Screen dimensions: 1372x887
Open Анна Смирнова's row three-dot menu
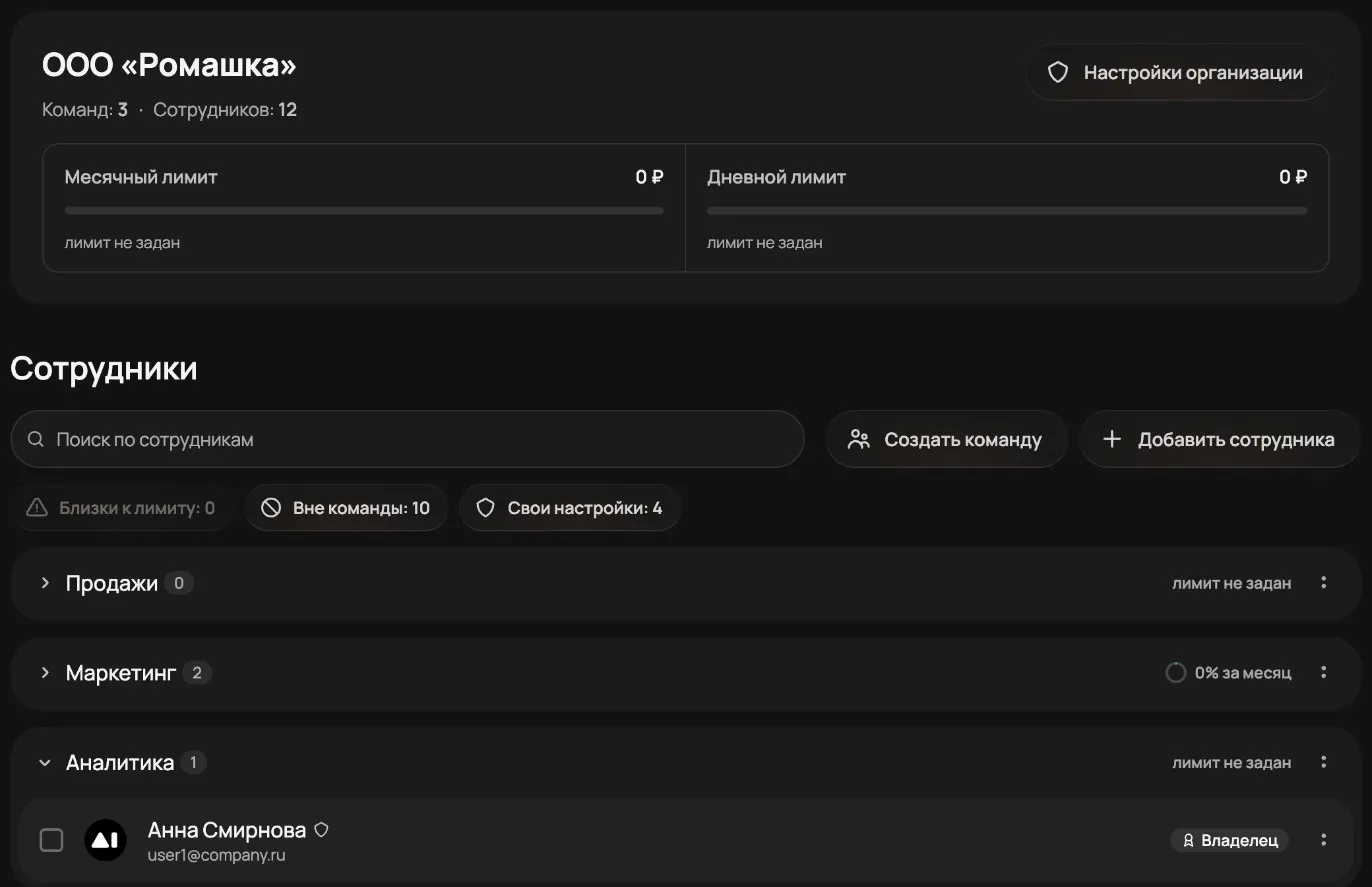click(1323, 840)
